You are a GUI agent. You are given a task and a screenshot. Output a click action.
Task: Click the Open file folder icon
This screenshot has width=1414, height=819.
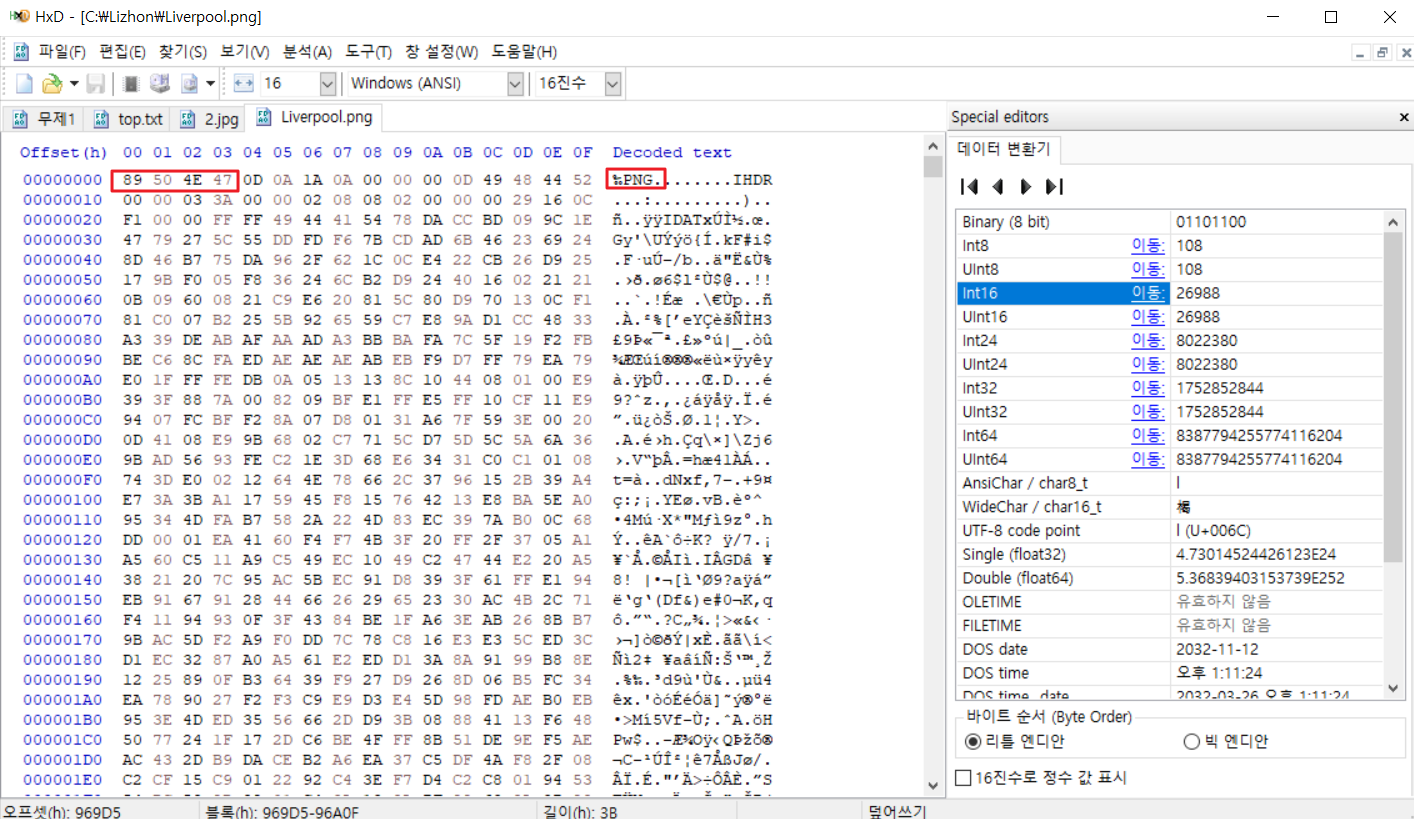click(x=52, y=84)
